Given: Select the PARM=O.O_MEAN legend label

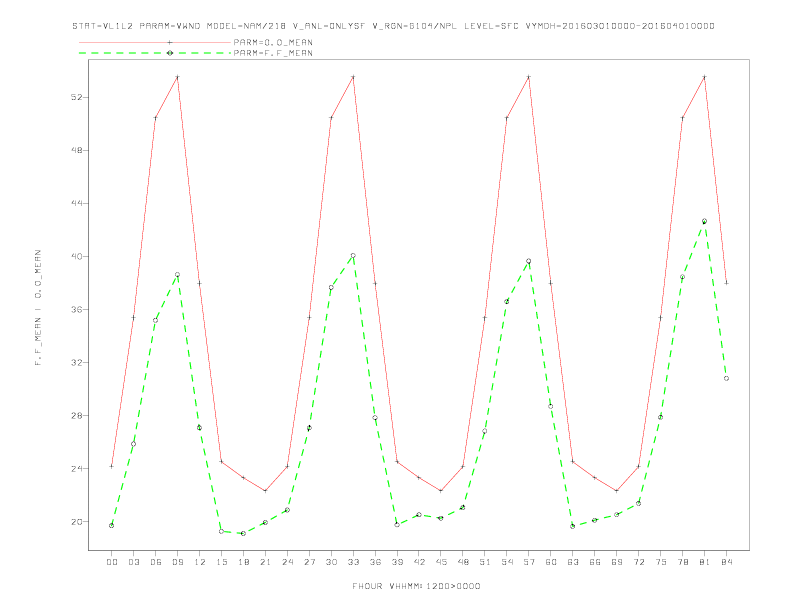Looking at the screenshot, I should tap(273, 42).
